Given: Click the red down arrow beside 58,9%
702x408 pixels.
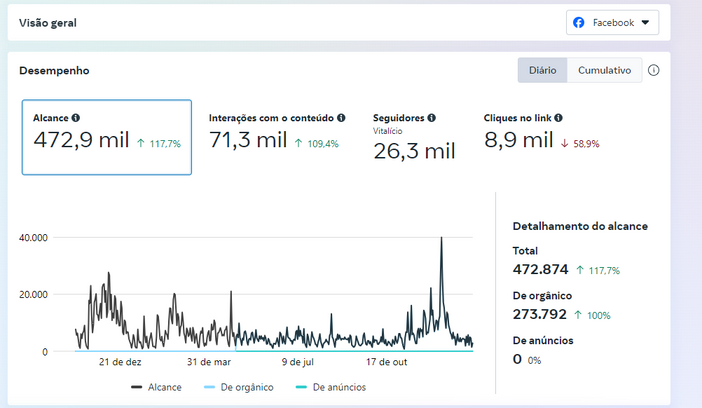Looking at the screenshot, I should click(565, 143).
